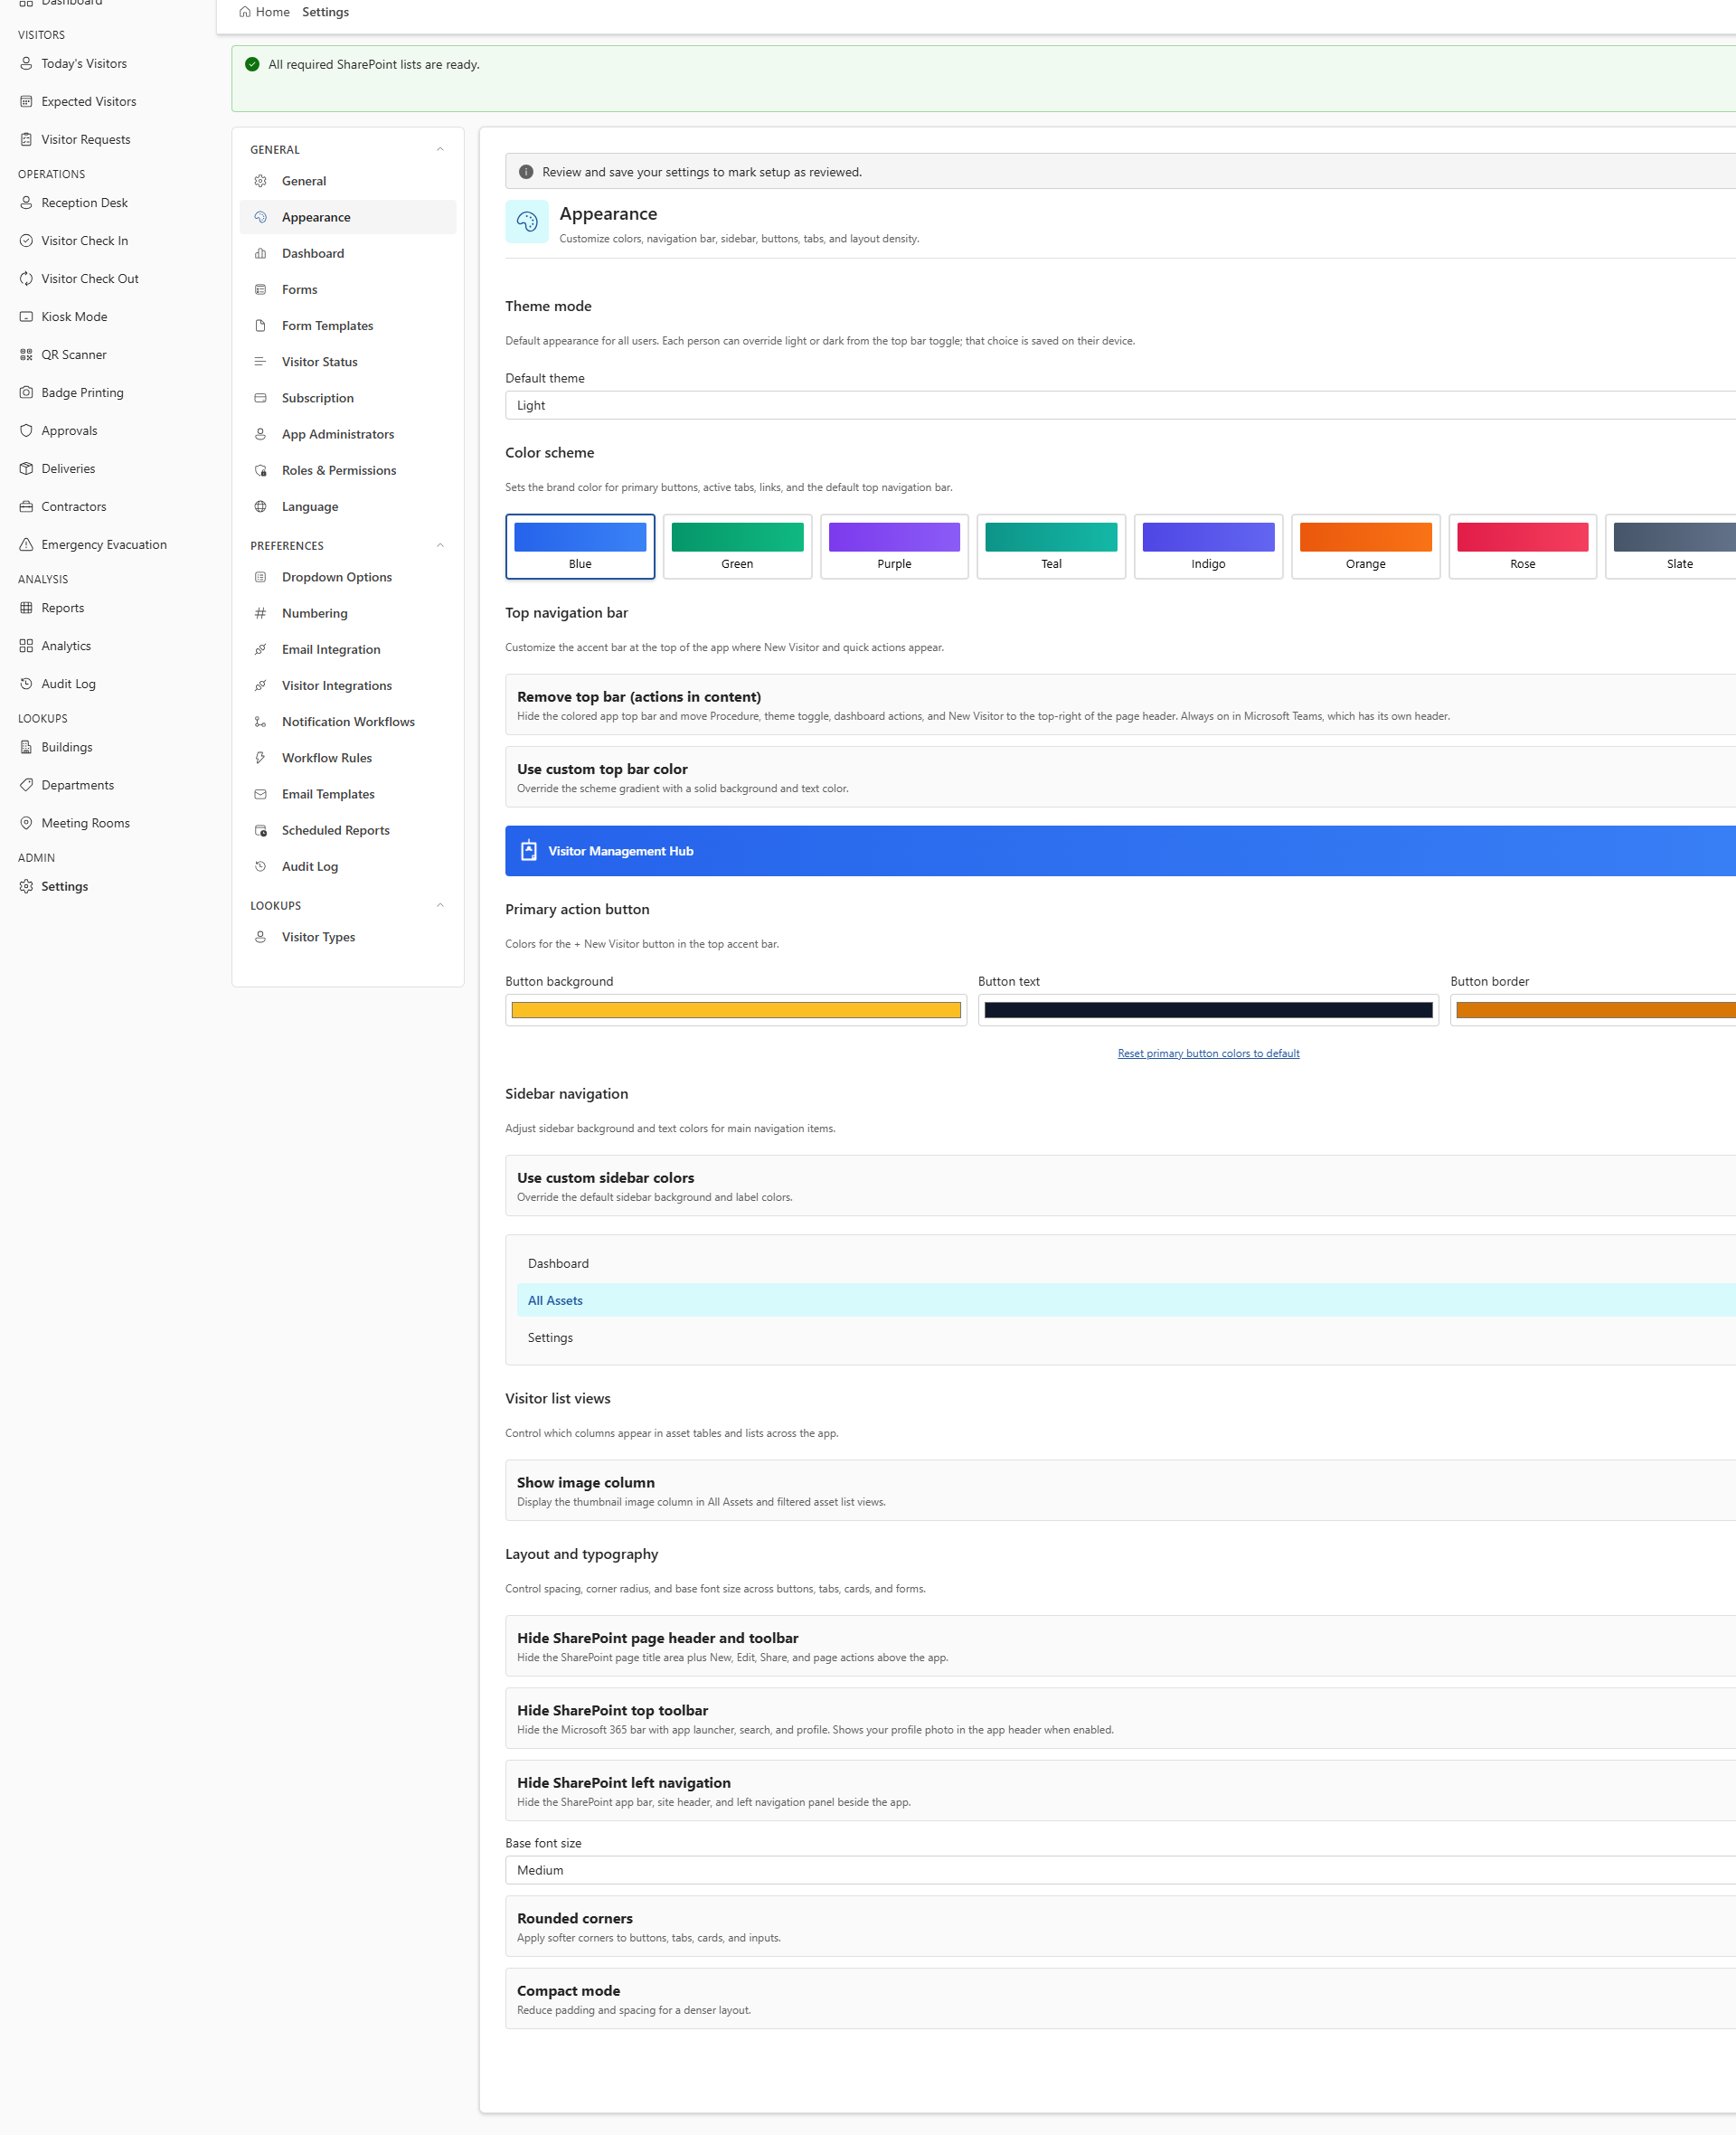Click Reset primary button colors to default
Image resolution: width=1736 pixels, height=2135 pixels.
(1208, 1053)
